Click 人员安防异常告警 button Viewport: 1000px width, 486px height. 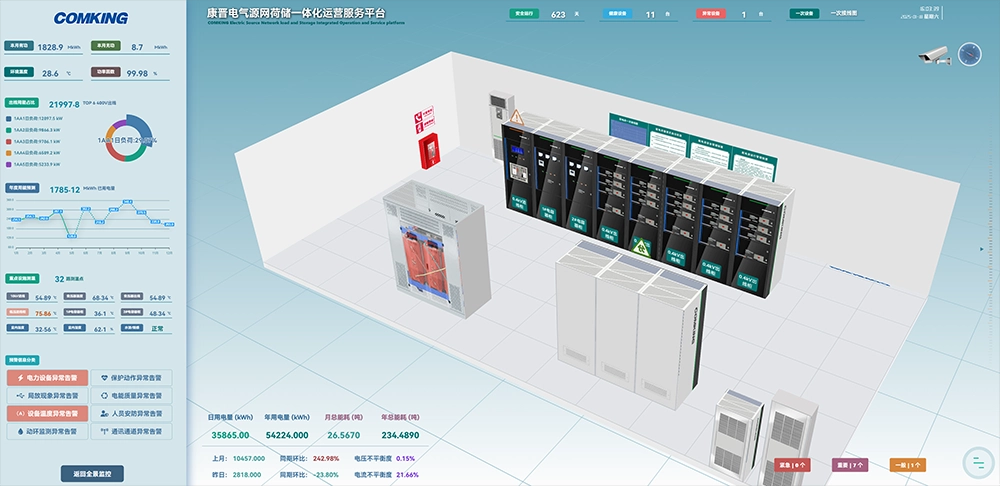click(131, 413)
